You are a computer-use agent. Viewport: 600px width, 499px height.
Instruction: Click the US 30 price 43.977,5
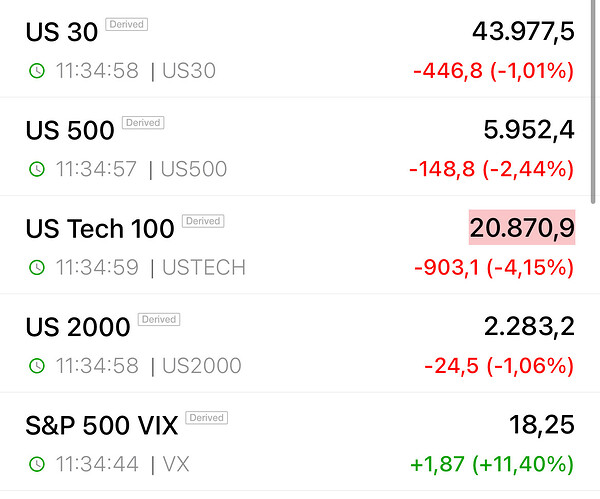(x=523, y=31)
